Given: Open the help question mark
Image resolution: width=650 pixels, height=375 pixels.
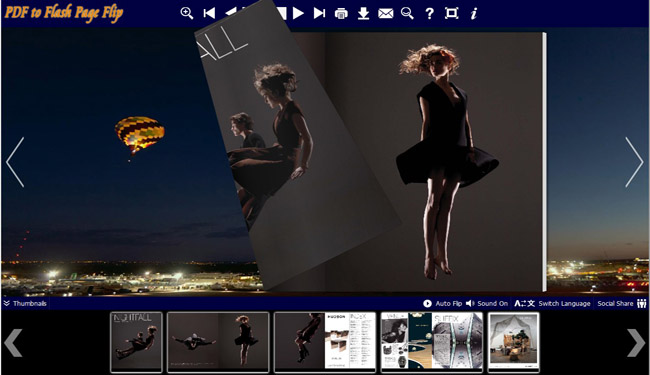Looking at the screenshot, I should 429,14.
